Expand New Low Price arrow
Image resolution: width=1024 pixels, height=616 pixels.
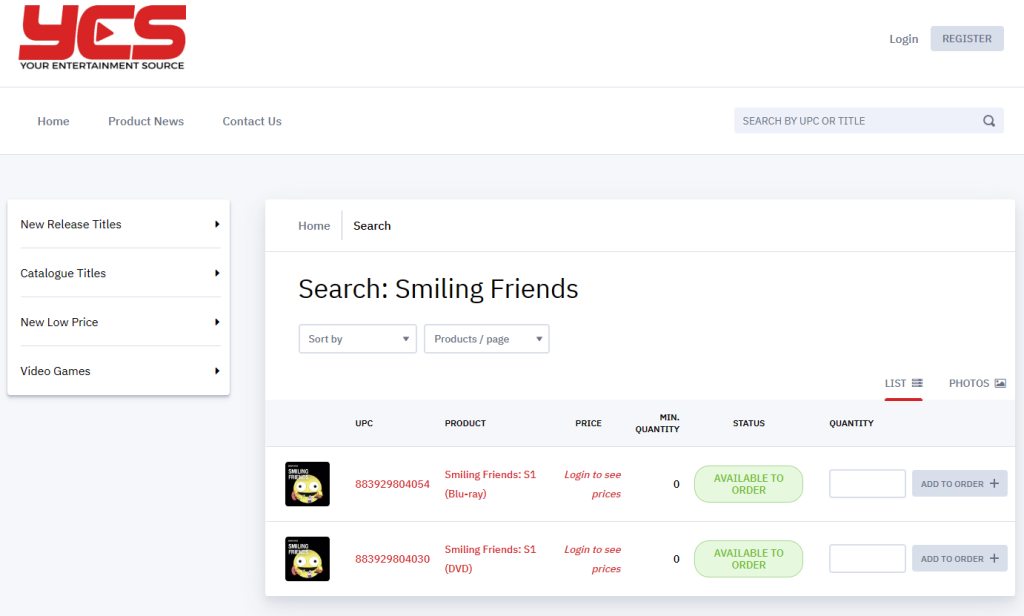click(217, 322)
